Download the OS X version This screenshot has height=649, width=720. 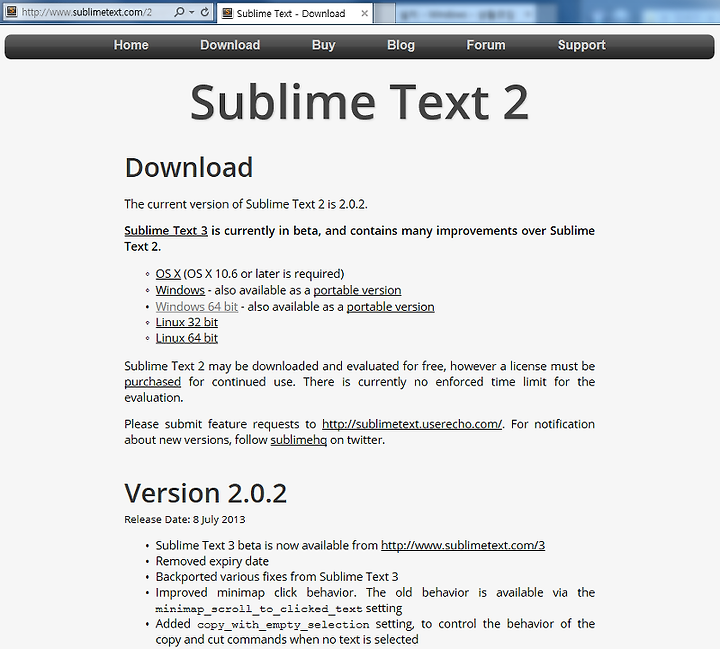pyautogui.click(x=168, y=274)
